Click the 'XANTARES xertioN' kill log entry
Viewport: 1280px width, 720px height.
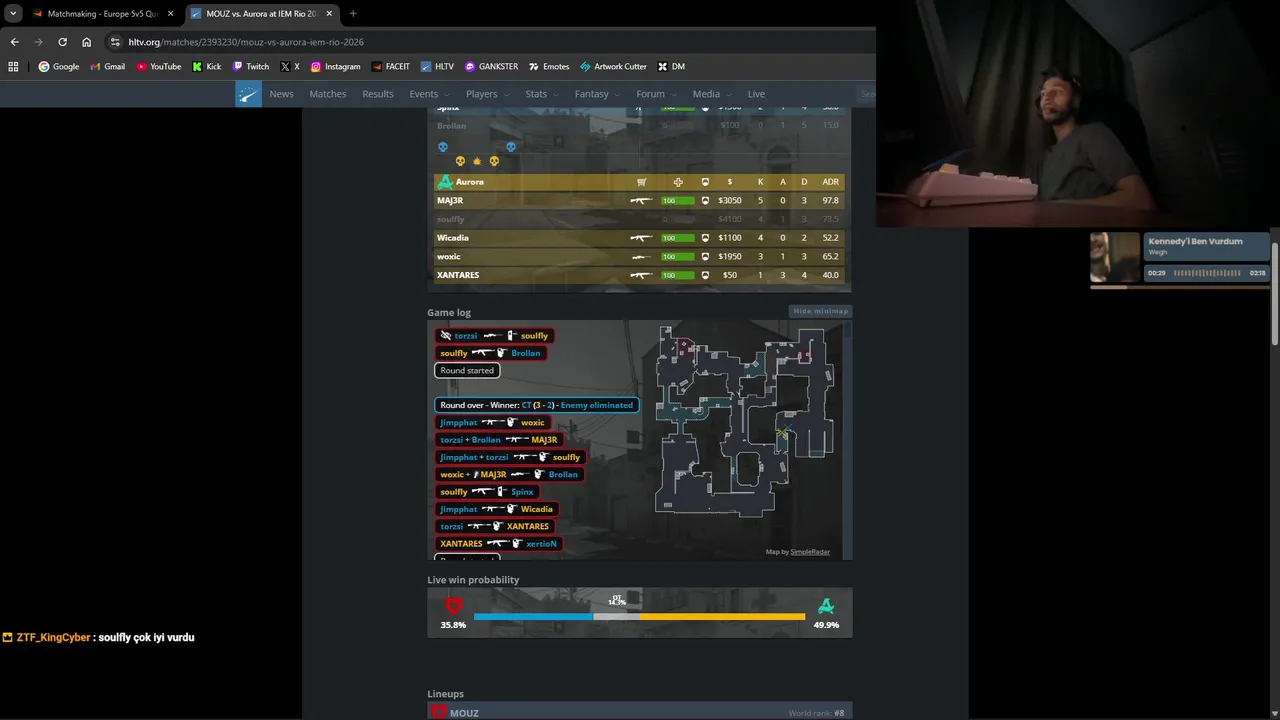click(x=498, y=544)
